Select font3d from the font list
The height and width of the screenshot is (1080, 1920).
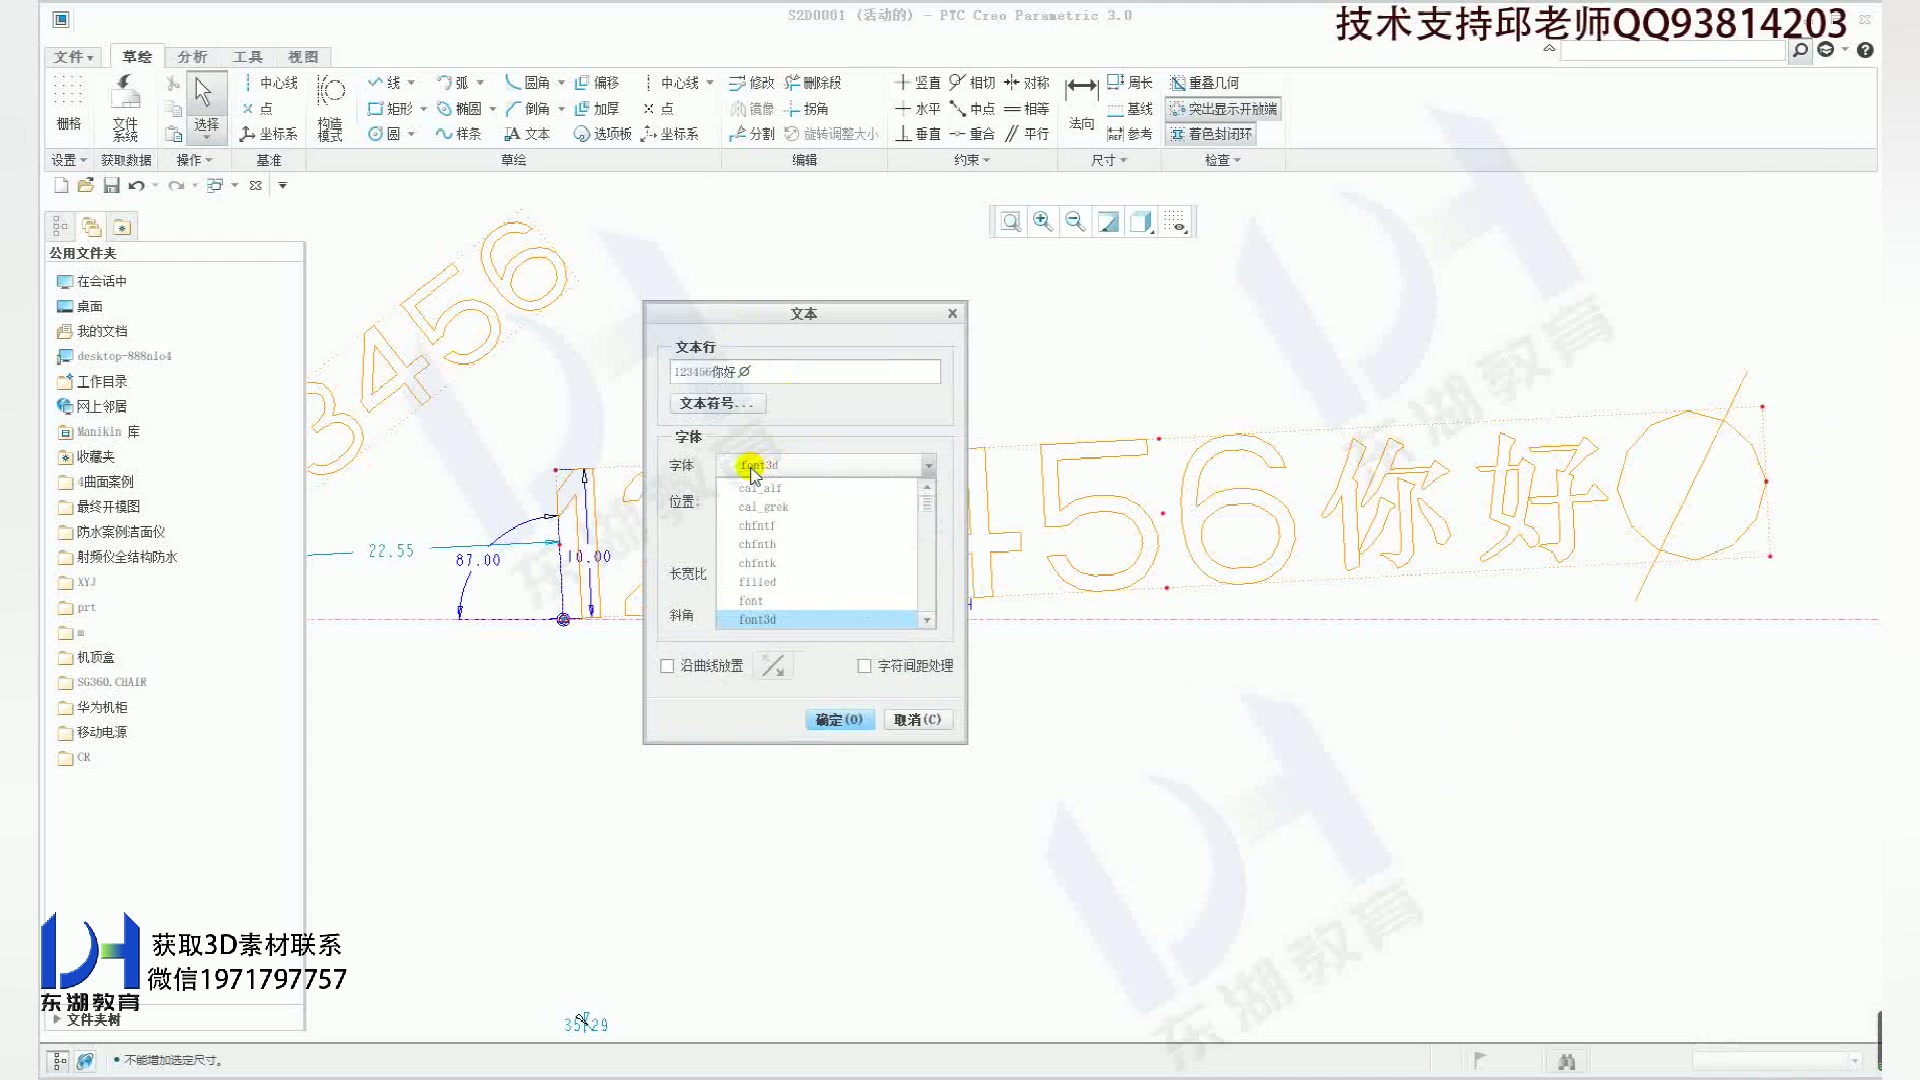pos(757,620)
